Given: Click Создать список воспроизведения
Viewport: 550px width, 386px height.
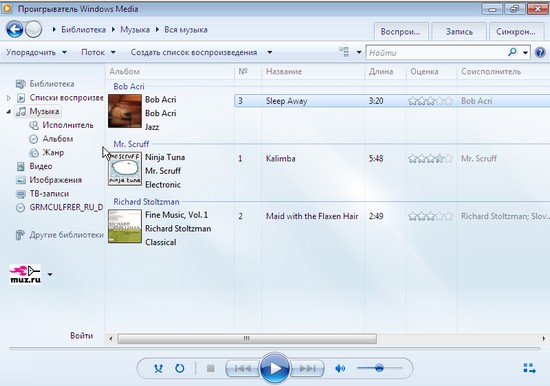Looking at the screenshot, I should (194, 52).
